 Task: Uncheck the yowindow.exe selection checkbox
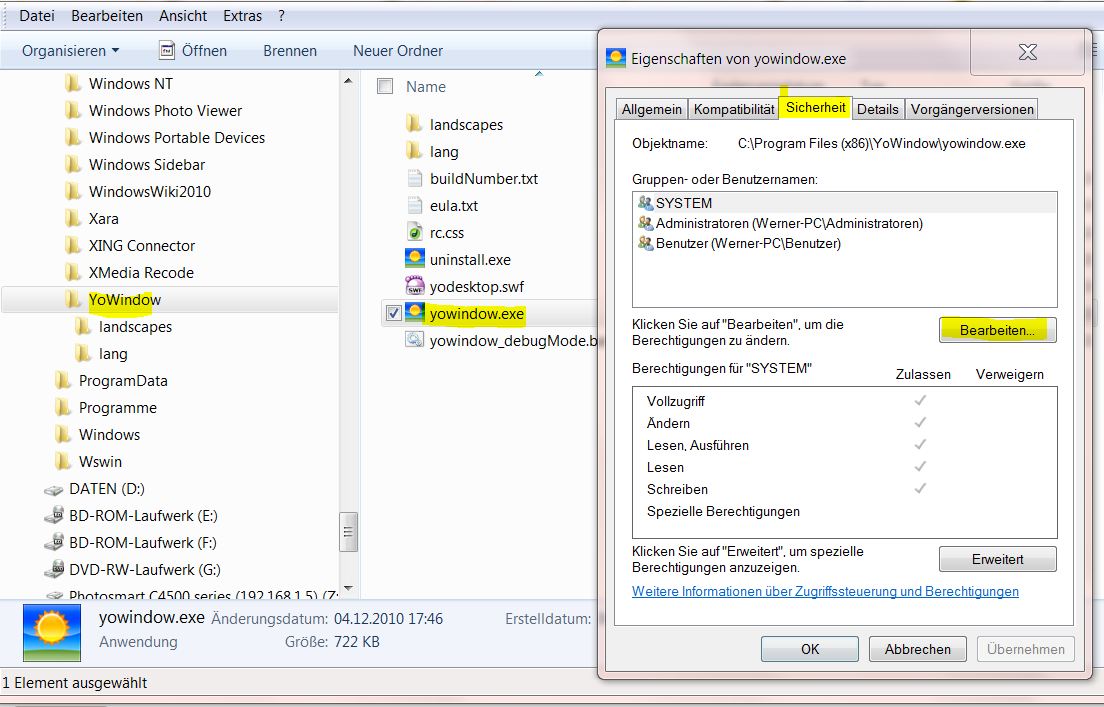point(394,313)
